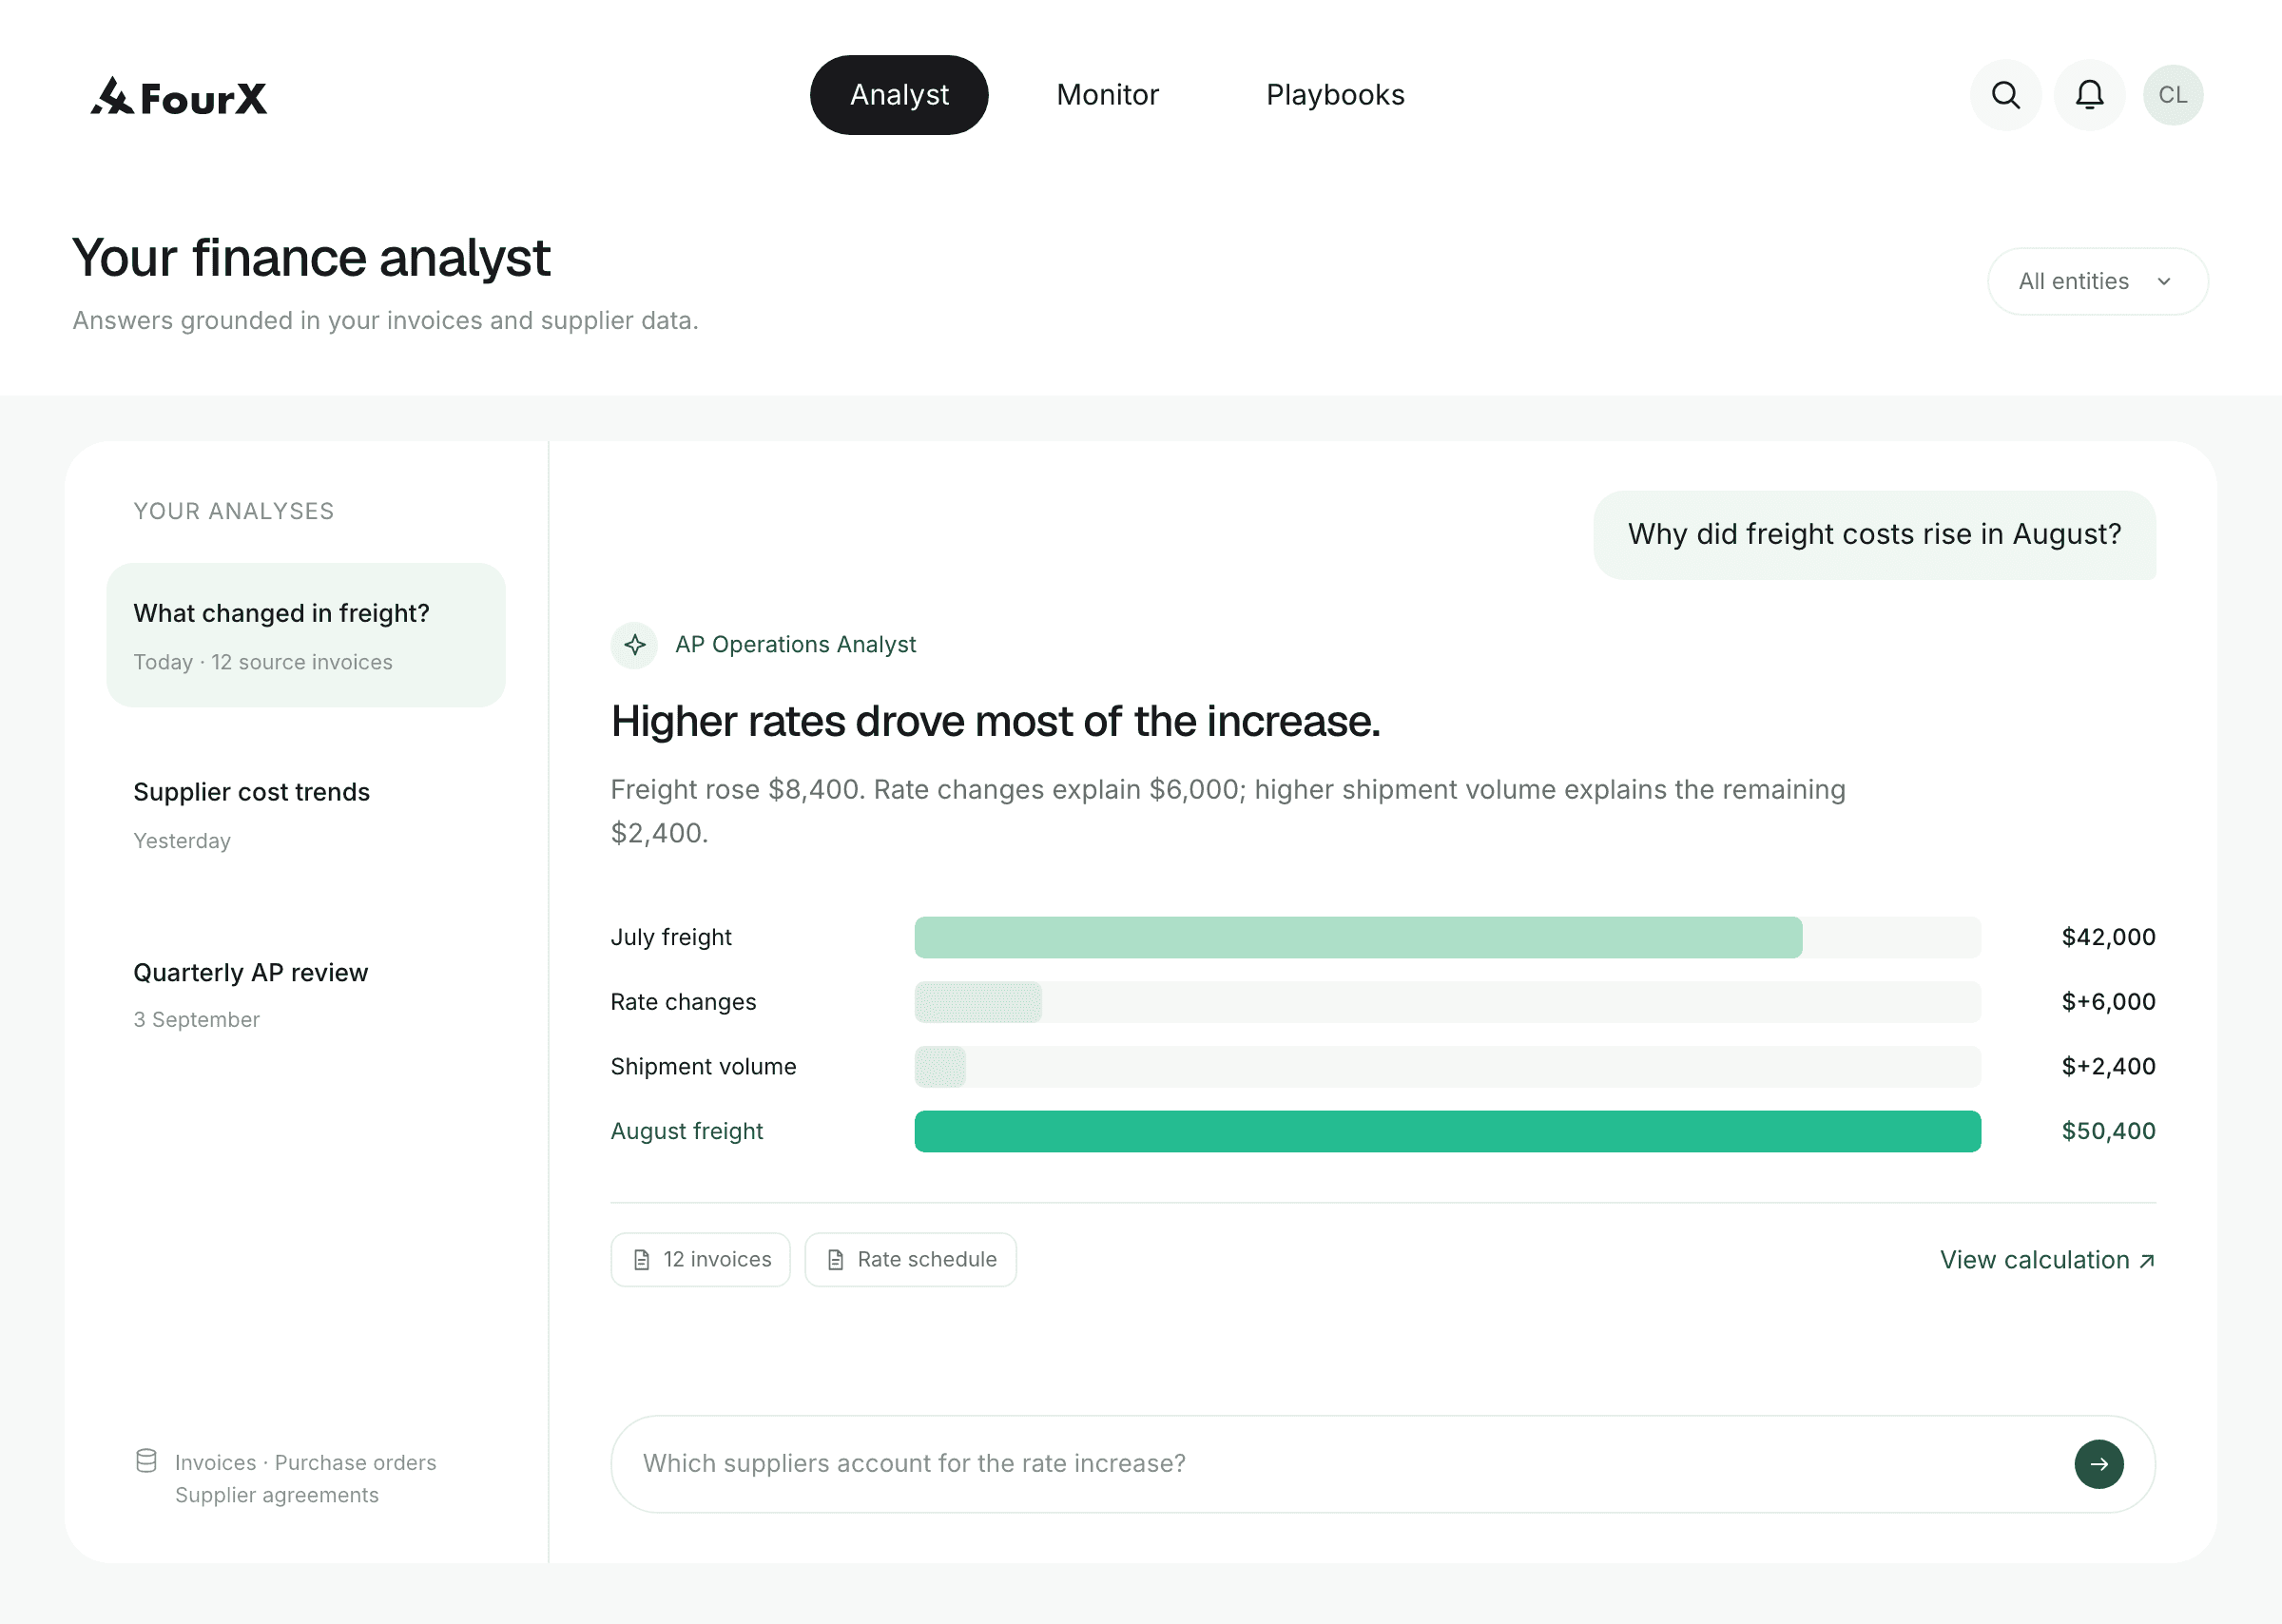Open the 12 invoices source chip
This screenshot has width=2282, height=1624.
pos(700,1260)
